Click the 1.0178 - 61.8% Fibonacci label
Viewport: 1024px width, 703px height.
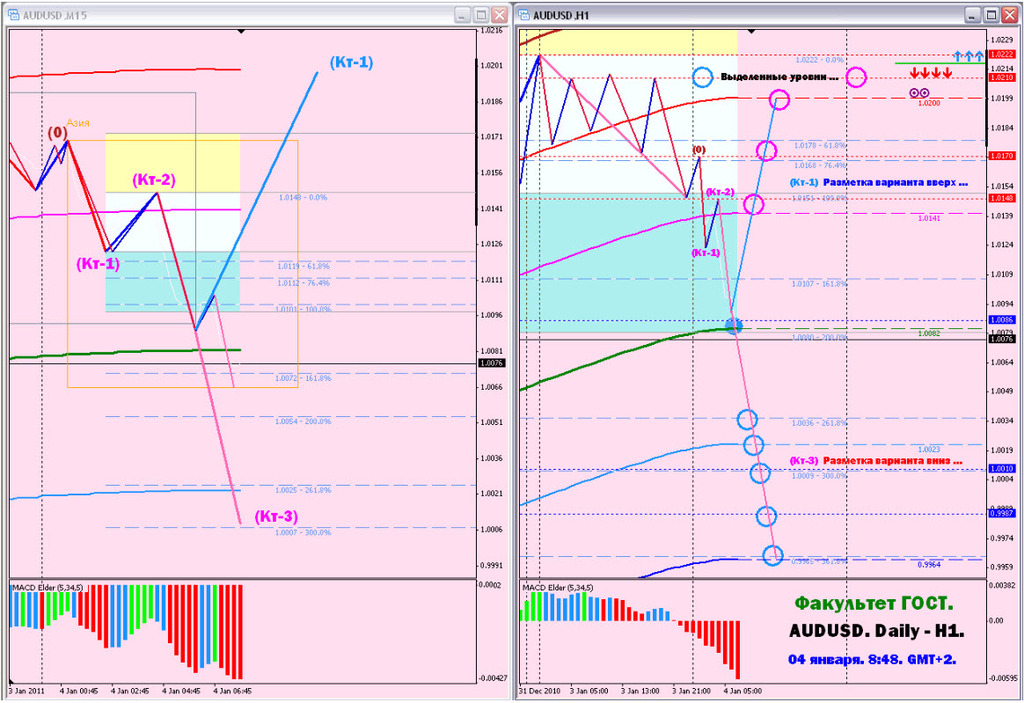820,146
